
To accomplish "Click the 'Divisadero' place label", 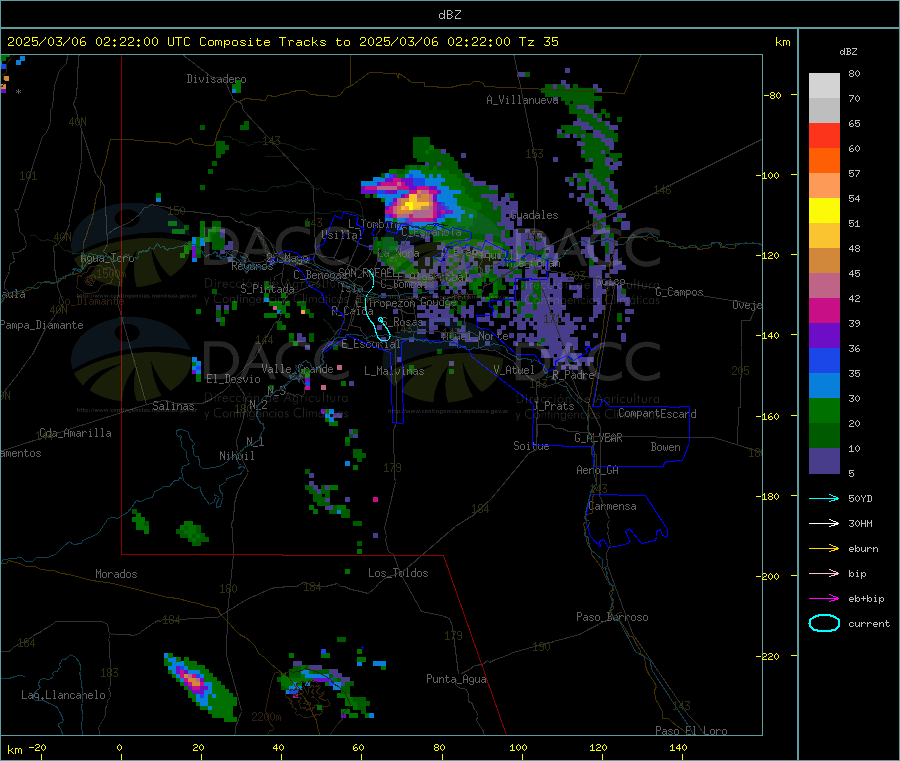I will 216,79.
